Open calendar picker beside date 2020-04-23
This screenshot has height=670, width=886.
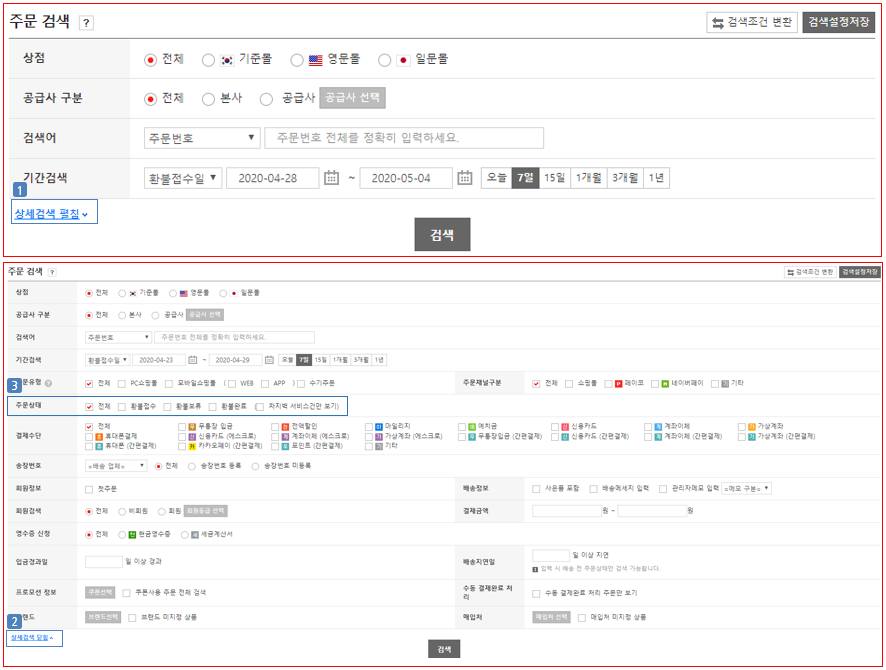coord(193,360)
